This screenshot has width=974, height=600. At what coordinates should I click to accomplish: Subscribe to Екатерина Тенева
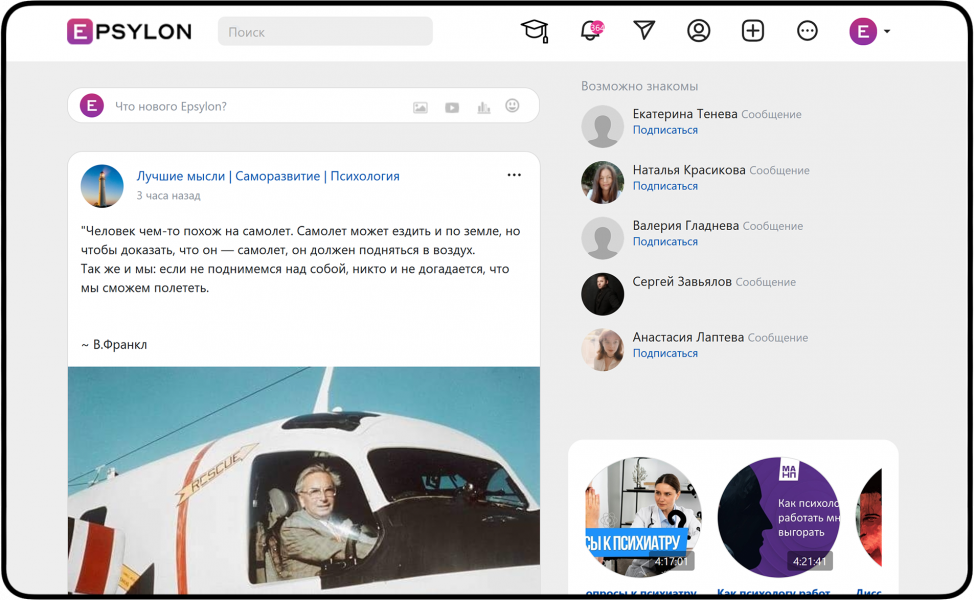tap(665, 130)
